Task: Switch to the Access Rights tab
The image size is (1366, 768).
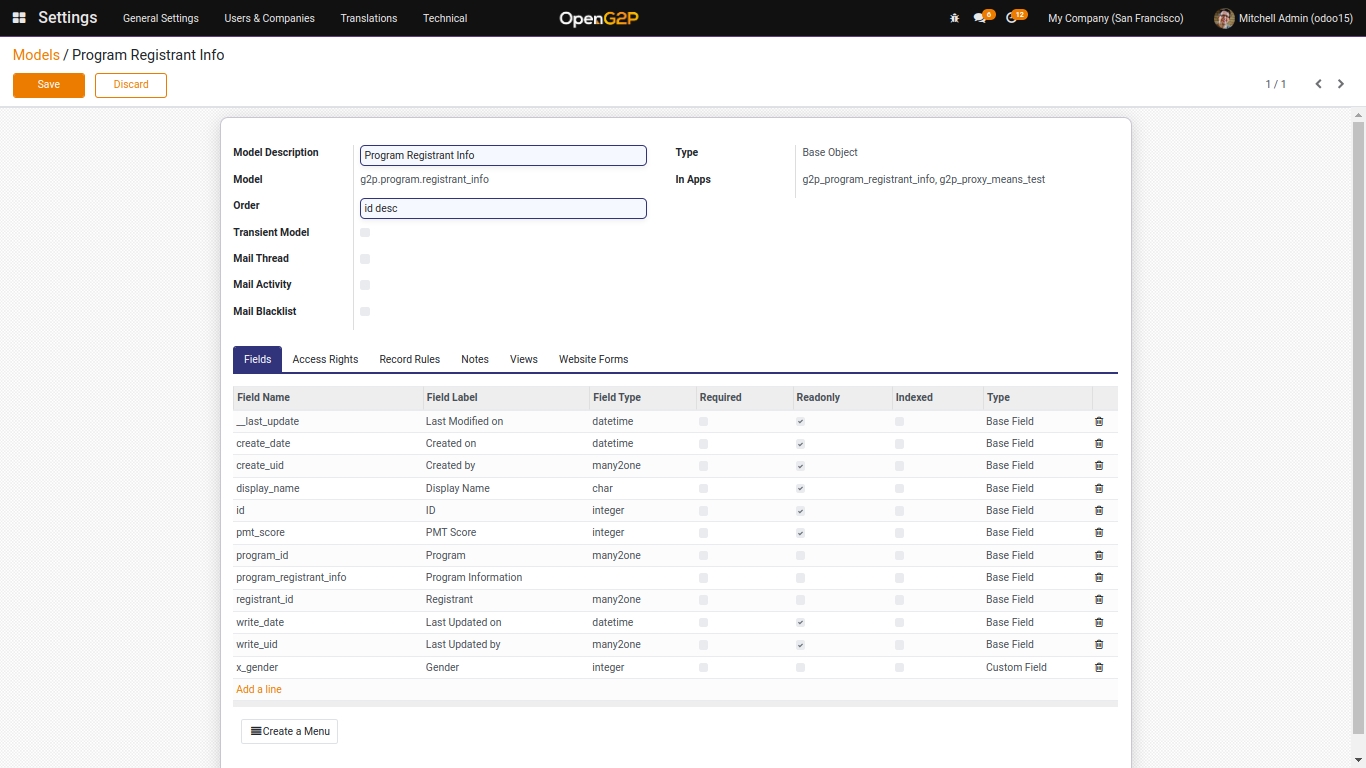Action: (325, 359)
